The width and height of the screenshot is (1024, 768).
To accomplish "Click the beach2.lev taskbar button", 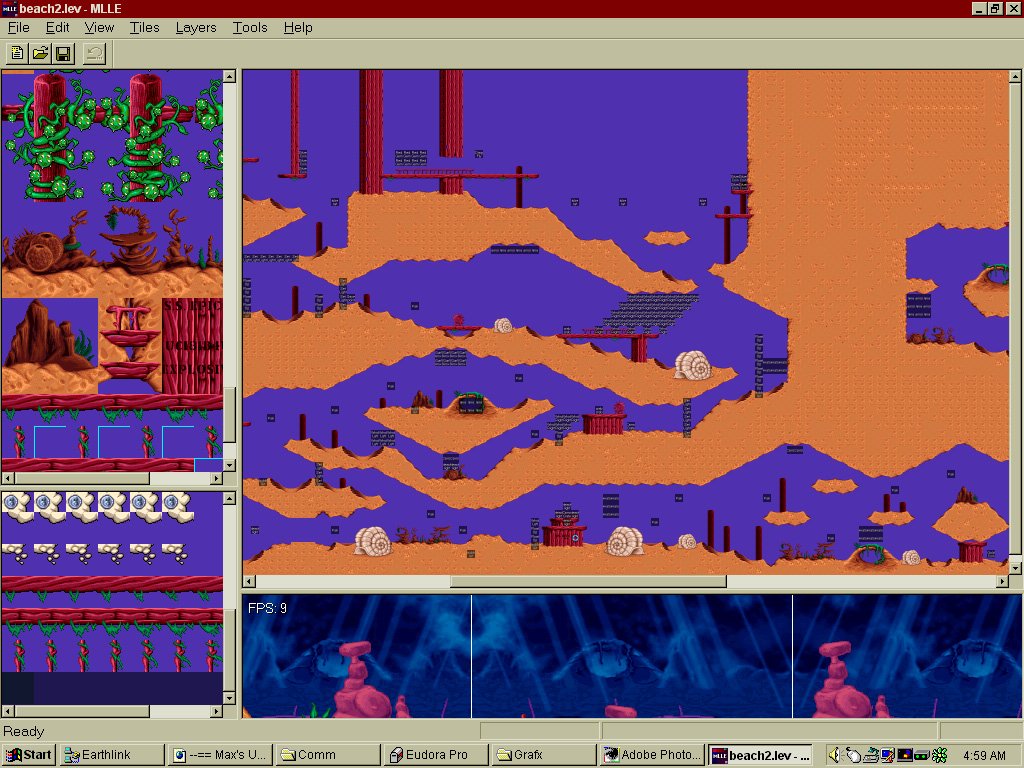I will click(x=761, y=755).
